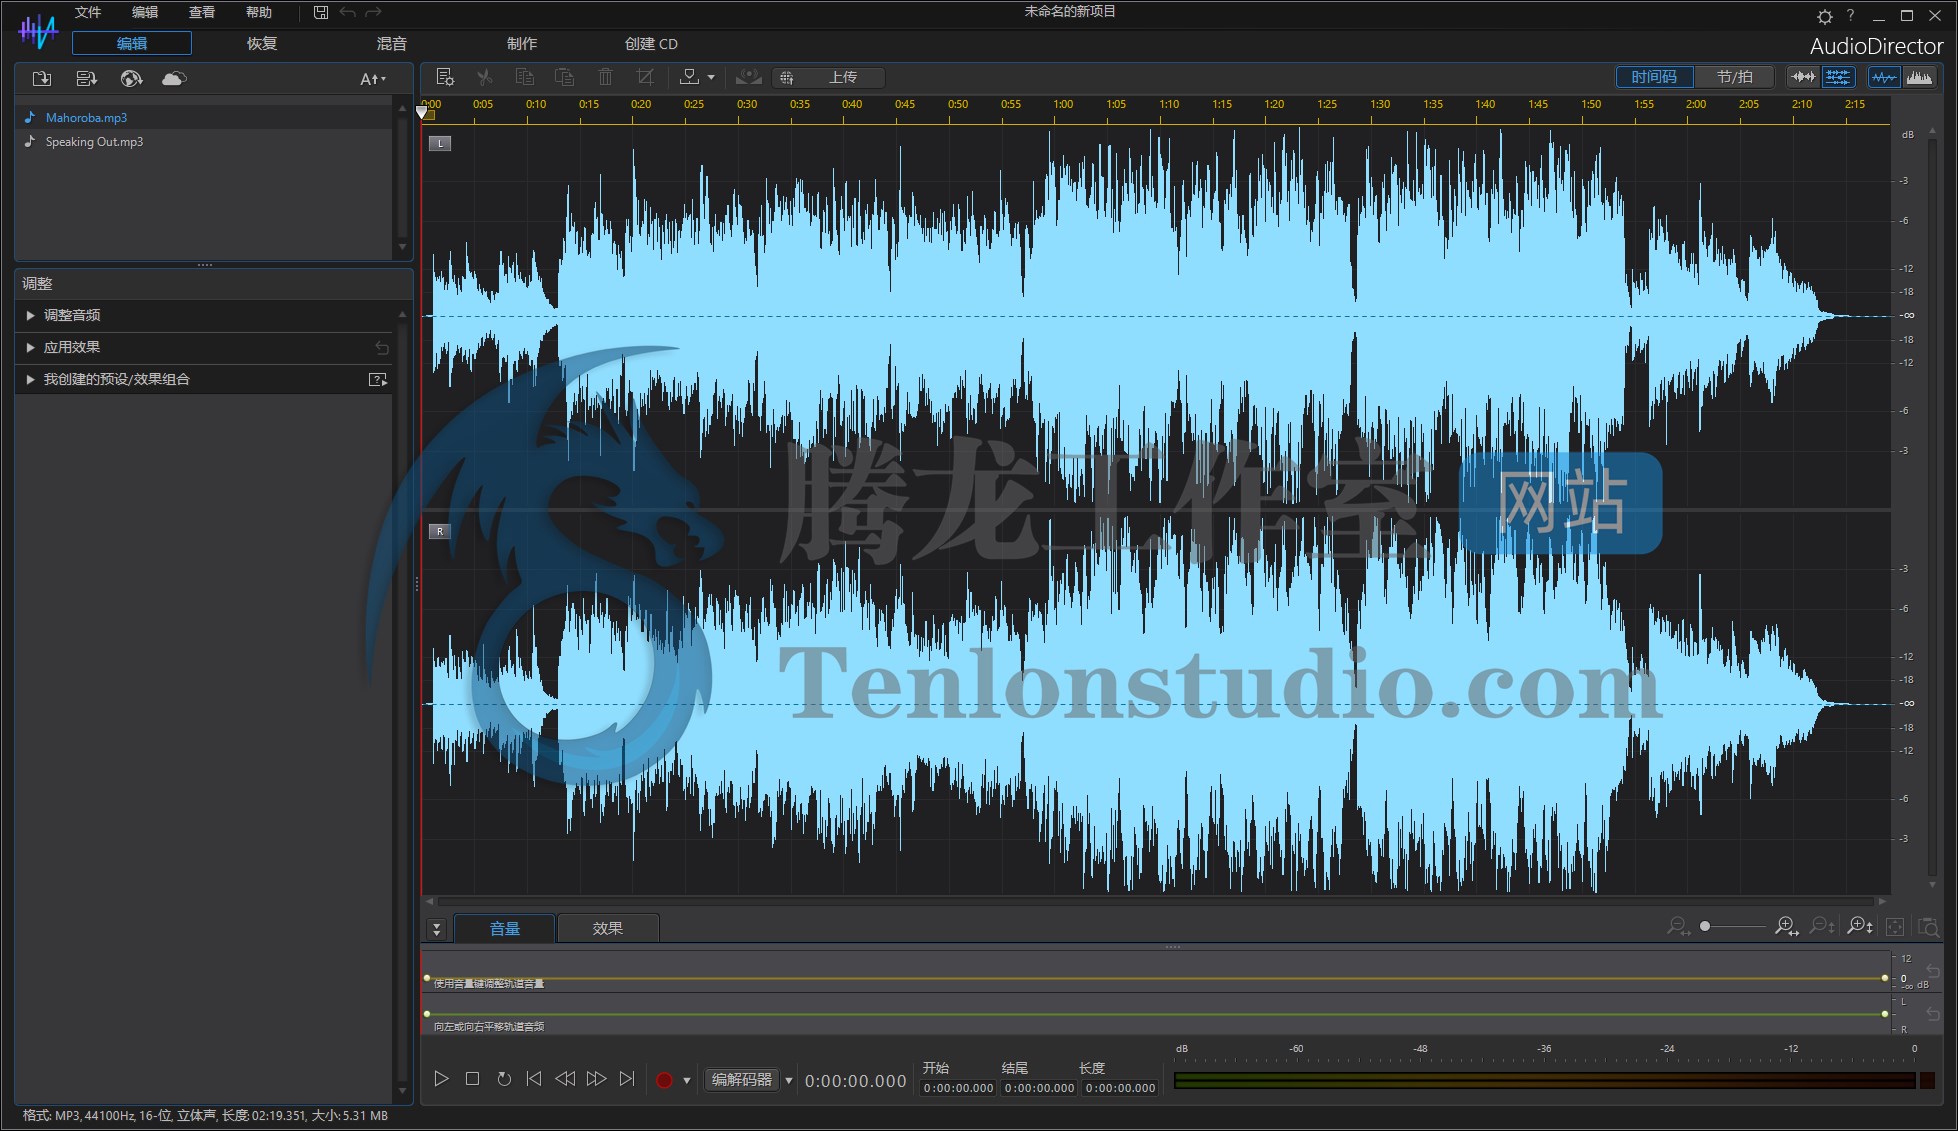This screenshot has width=1958, height=1131.
Task: Click the Record button
Action: pyautogui.click(x=664, y=1080)
